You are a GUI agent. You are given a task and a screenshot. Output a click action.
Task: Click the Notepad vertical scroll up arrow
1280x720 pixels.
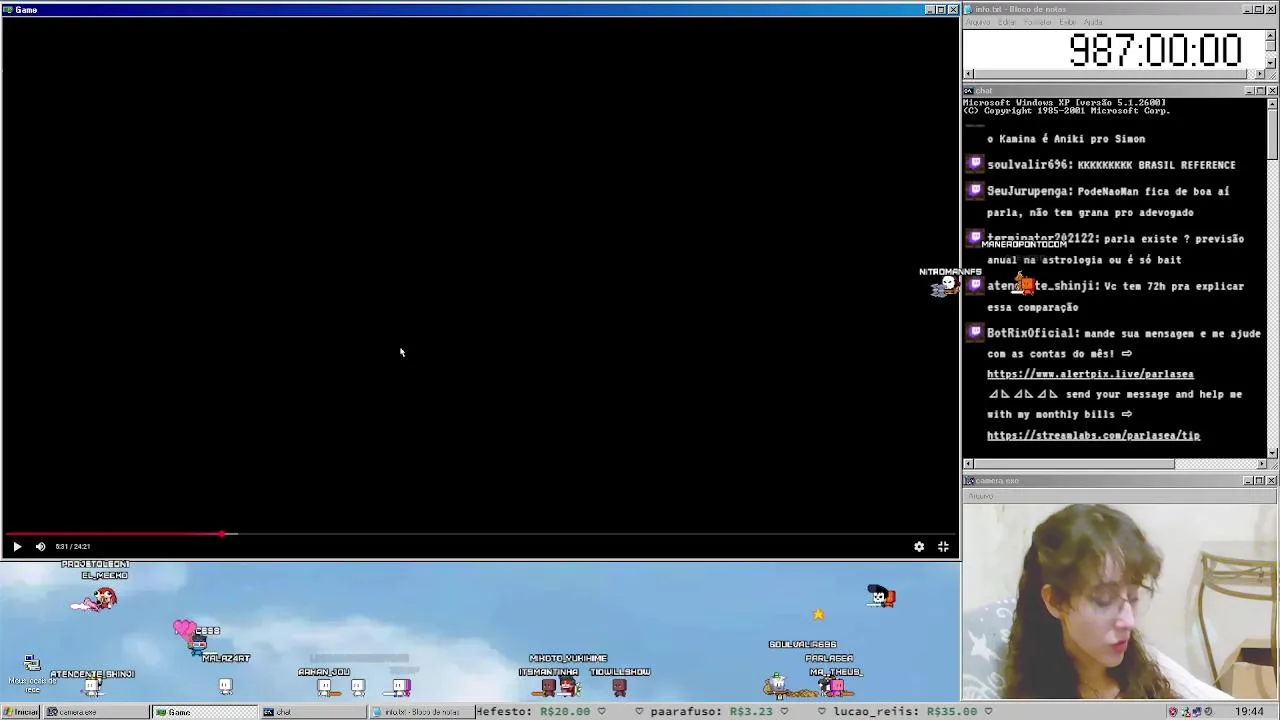click(1271, 34)
